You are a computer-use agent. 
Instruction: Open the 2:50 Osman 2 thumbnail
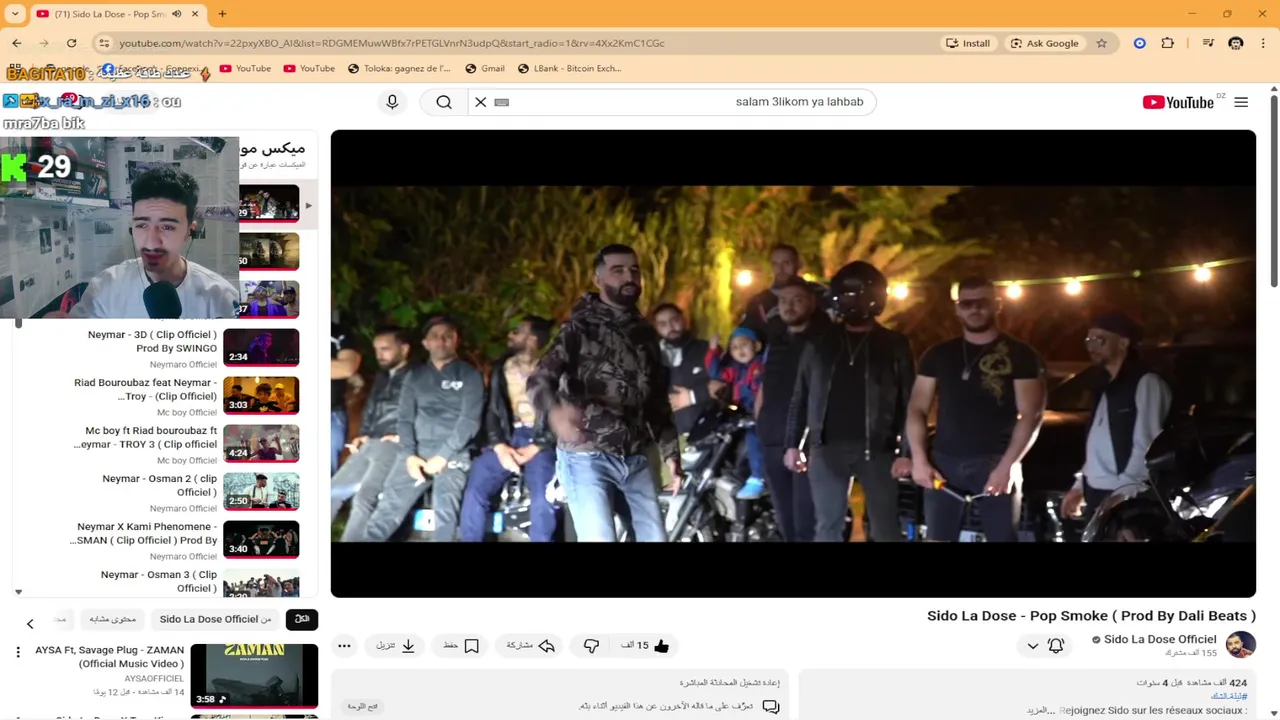coord(261,491)
